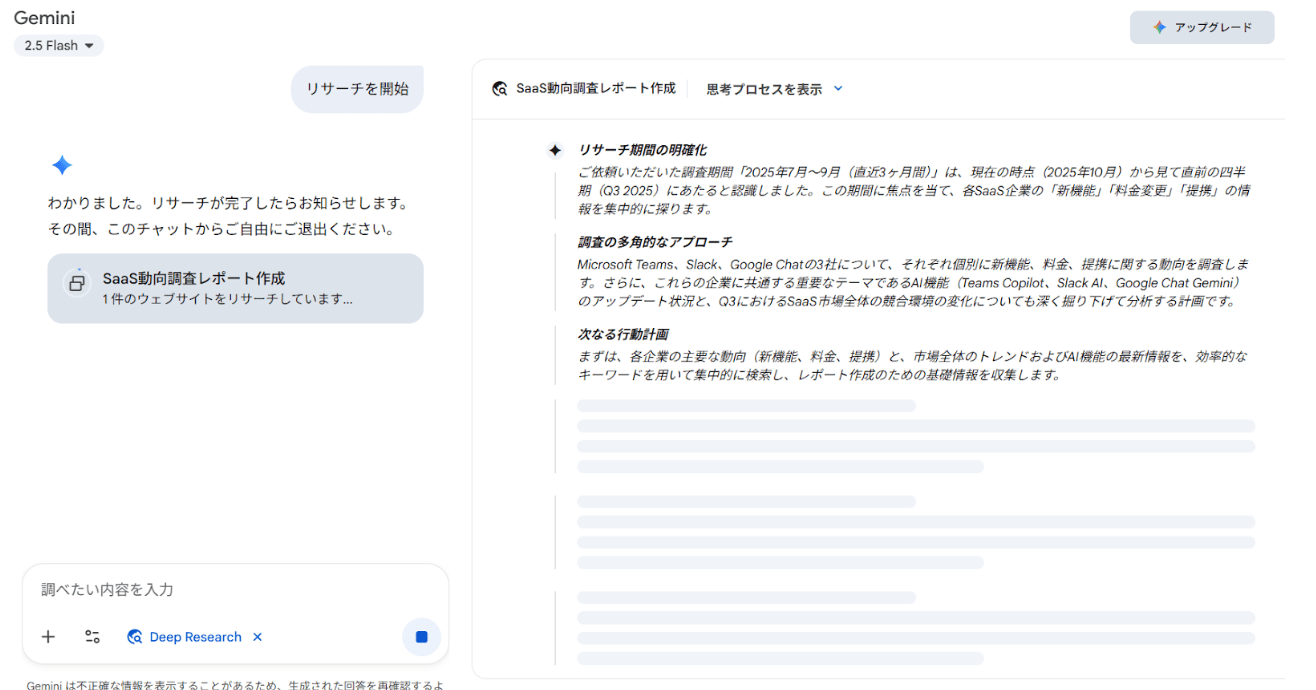The width and height of the screenshot is (1316, 690).
Task: Click the research card document icon
Action: [x=77, y=284]
